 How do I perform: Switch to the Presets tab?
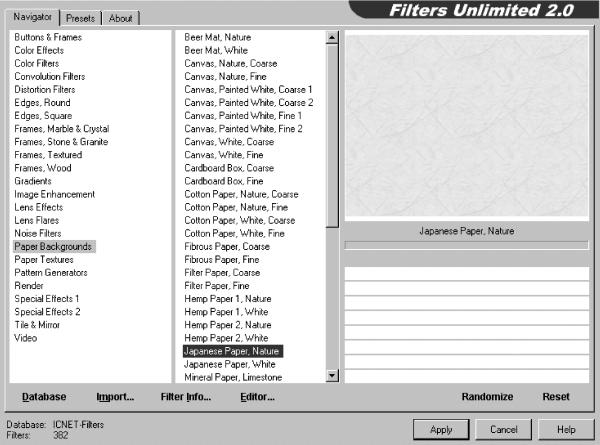coord(80,18)
